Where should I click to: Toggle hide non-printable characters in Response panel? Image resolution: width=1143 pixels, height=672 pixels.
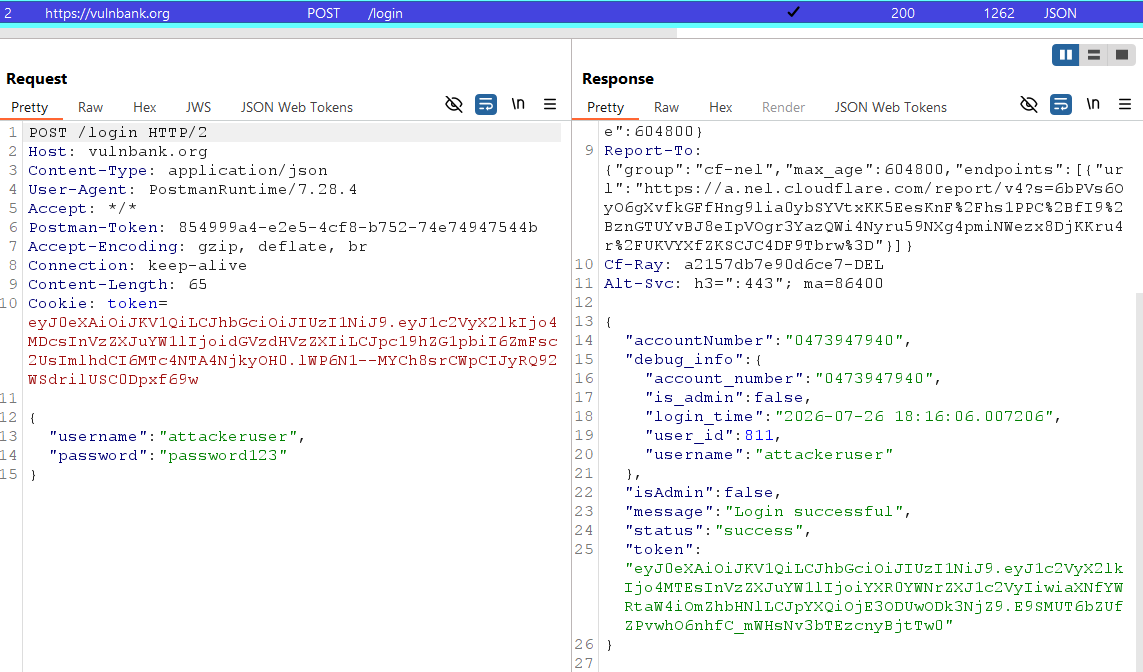[1029, 104]
